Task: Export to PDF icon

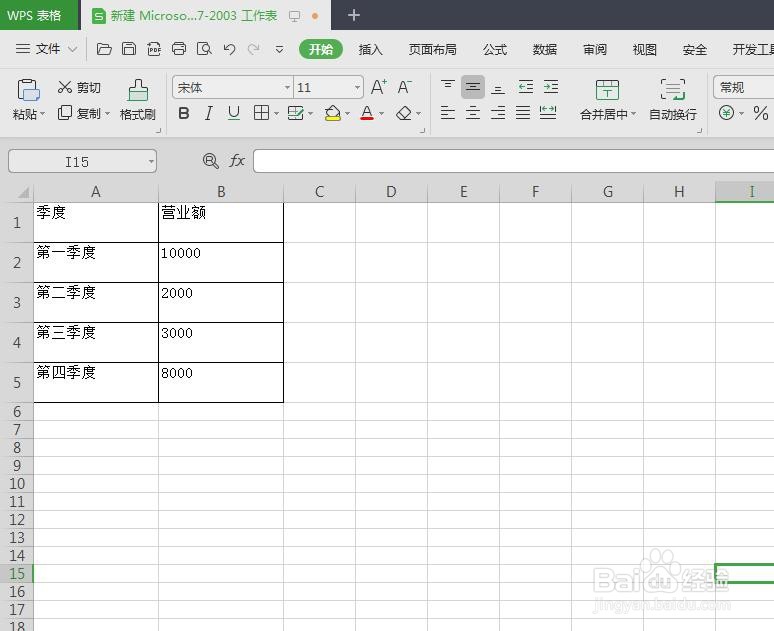Action: (154, 49)
